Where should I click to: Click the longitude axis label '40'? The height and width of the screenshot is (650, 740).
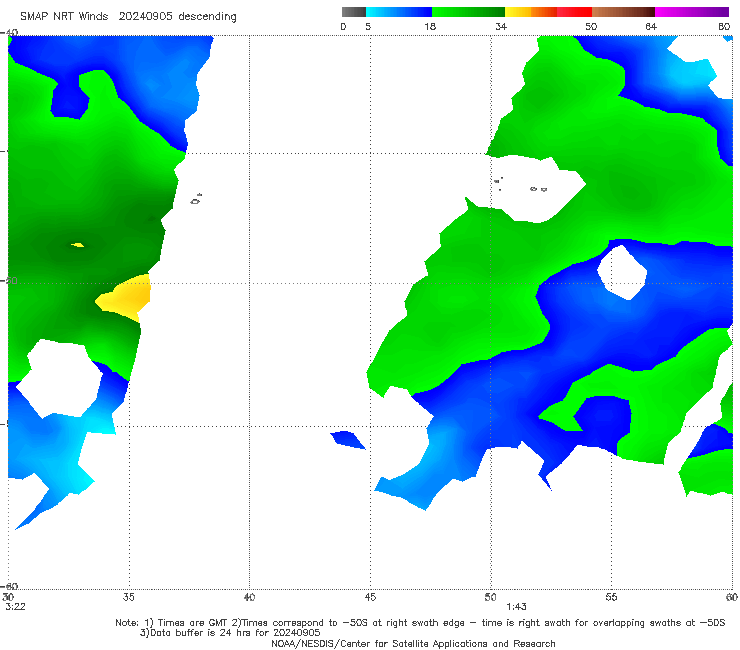(x=249, y=597)
